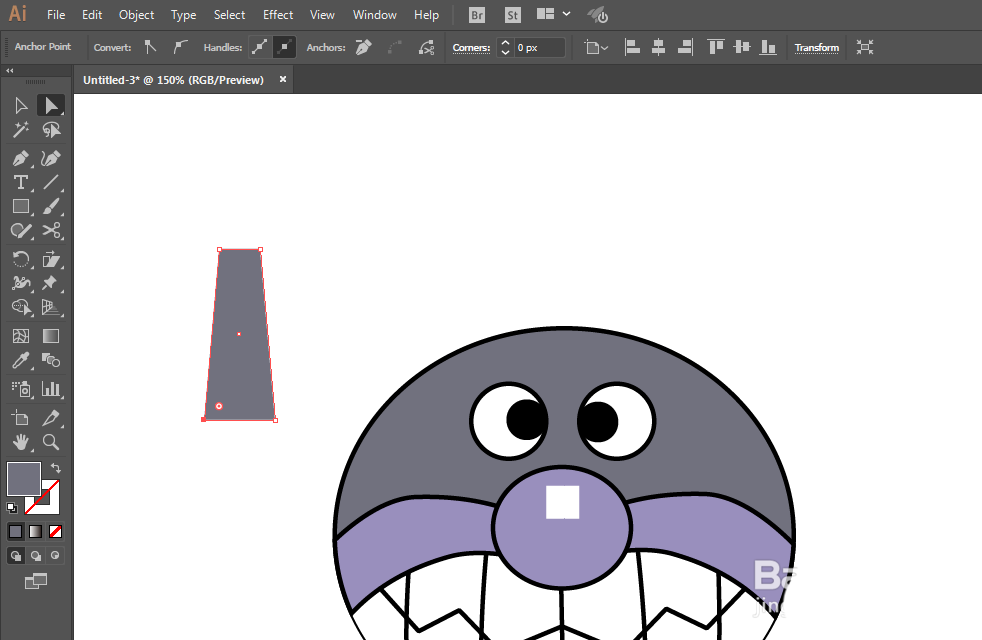Increase Corners value with stepper

click(x=505, y=43)
